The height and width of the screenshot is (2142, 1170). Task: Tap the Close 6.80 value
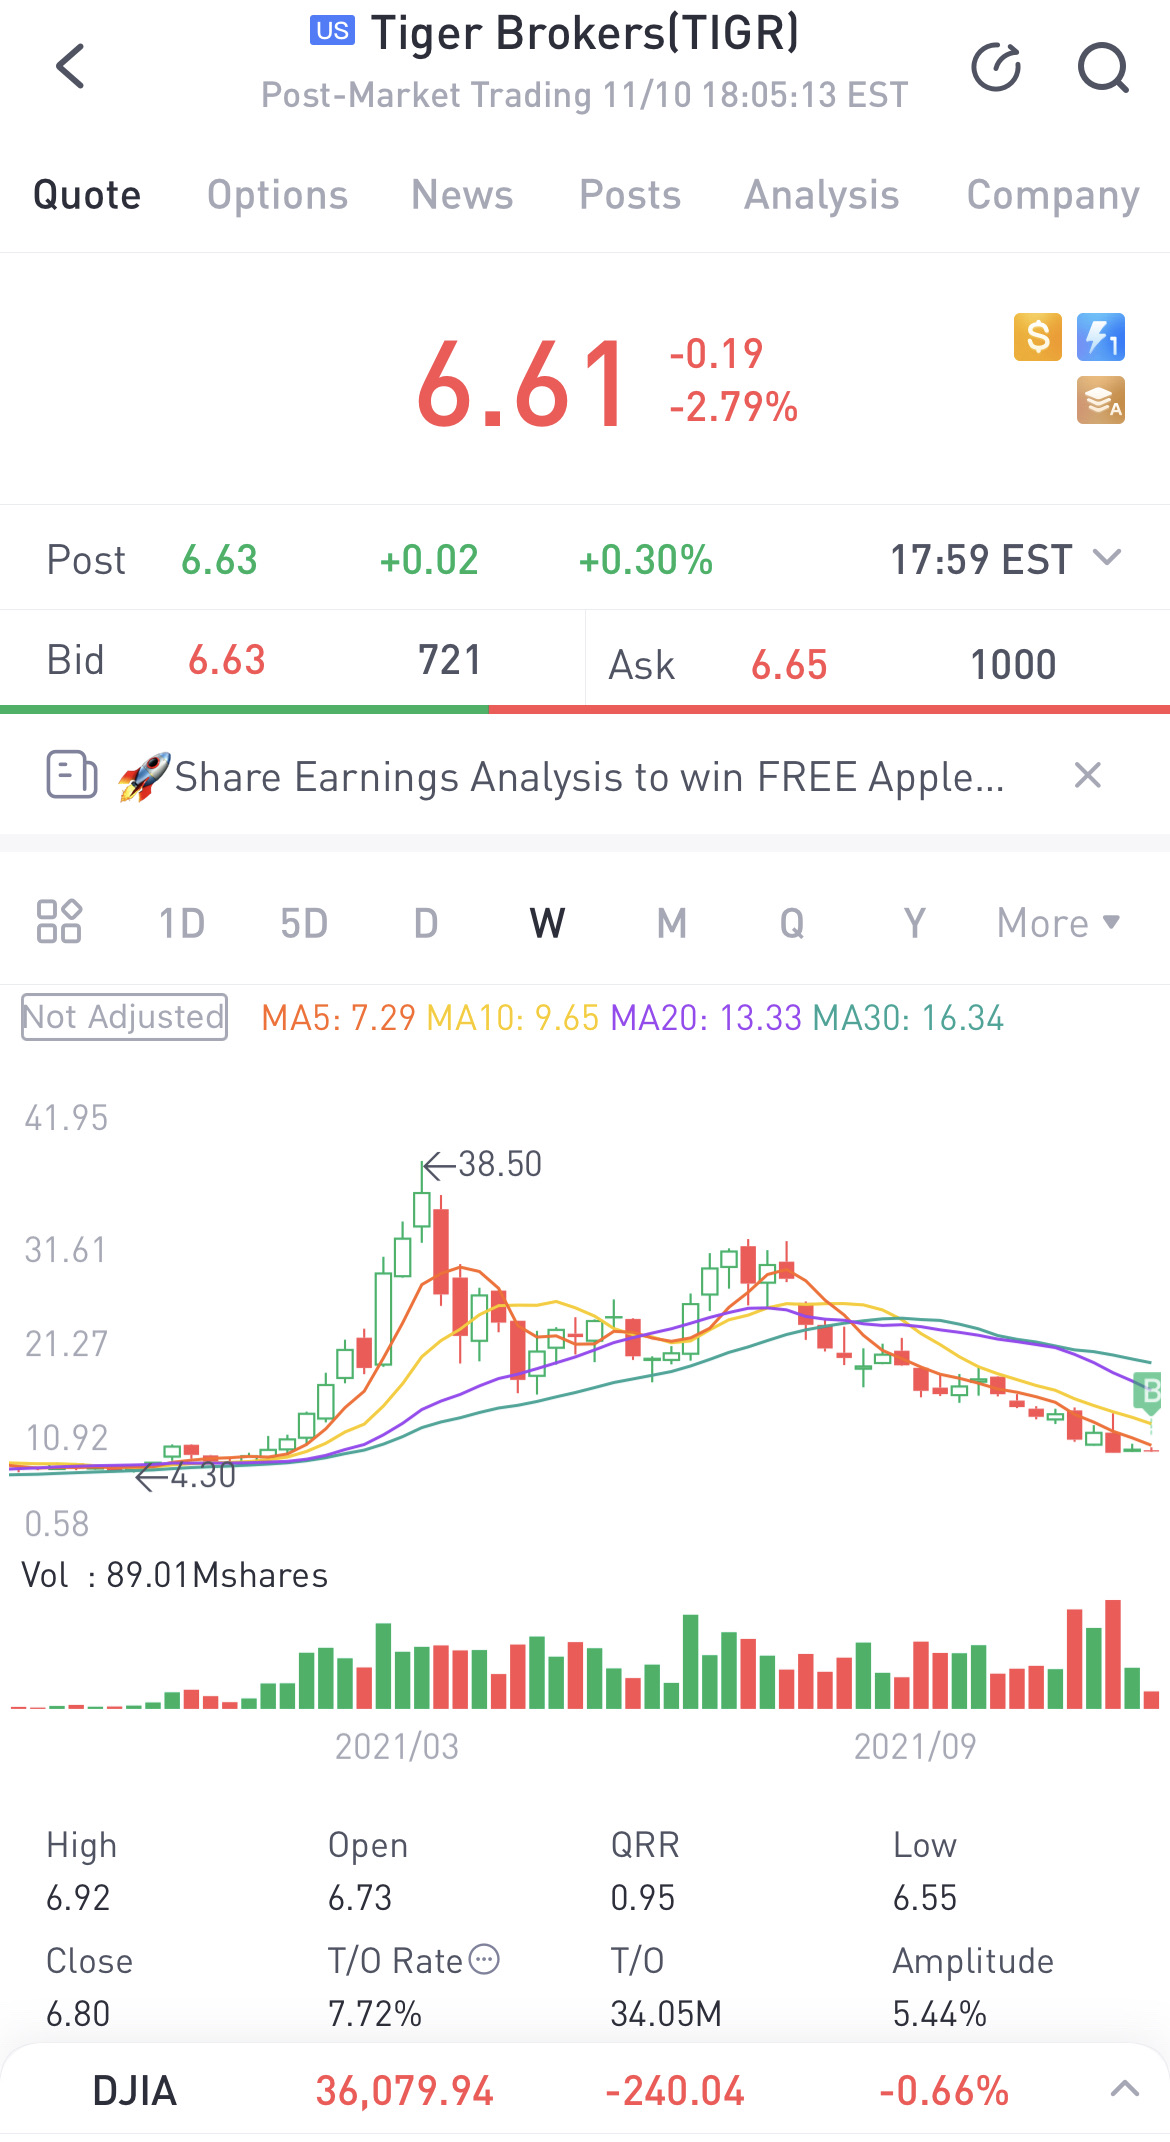(78, 2013)
